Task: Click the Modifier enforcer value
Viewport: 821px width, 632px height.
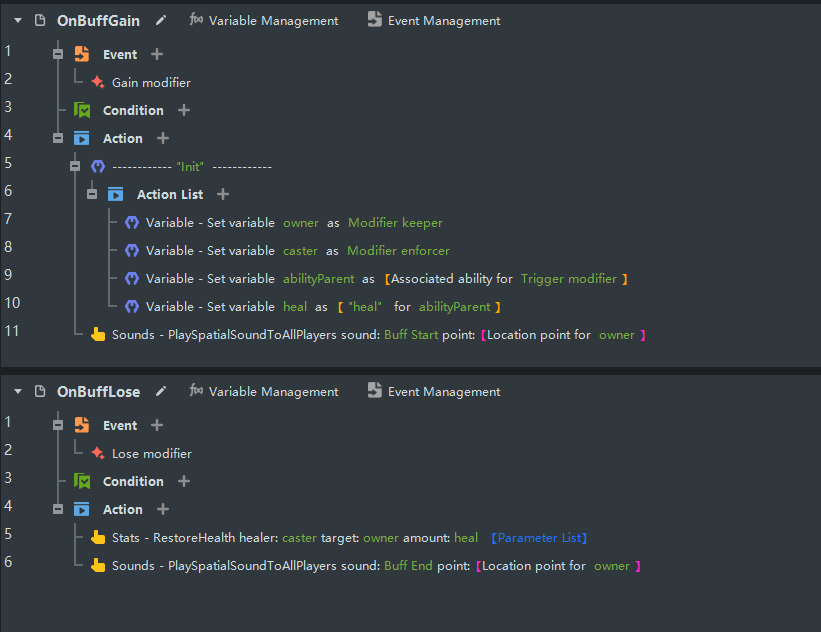Action: tap(399, 250)
